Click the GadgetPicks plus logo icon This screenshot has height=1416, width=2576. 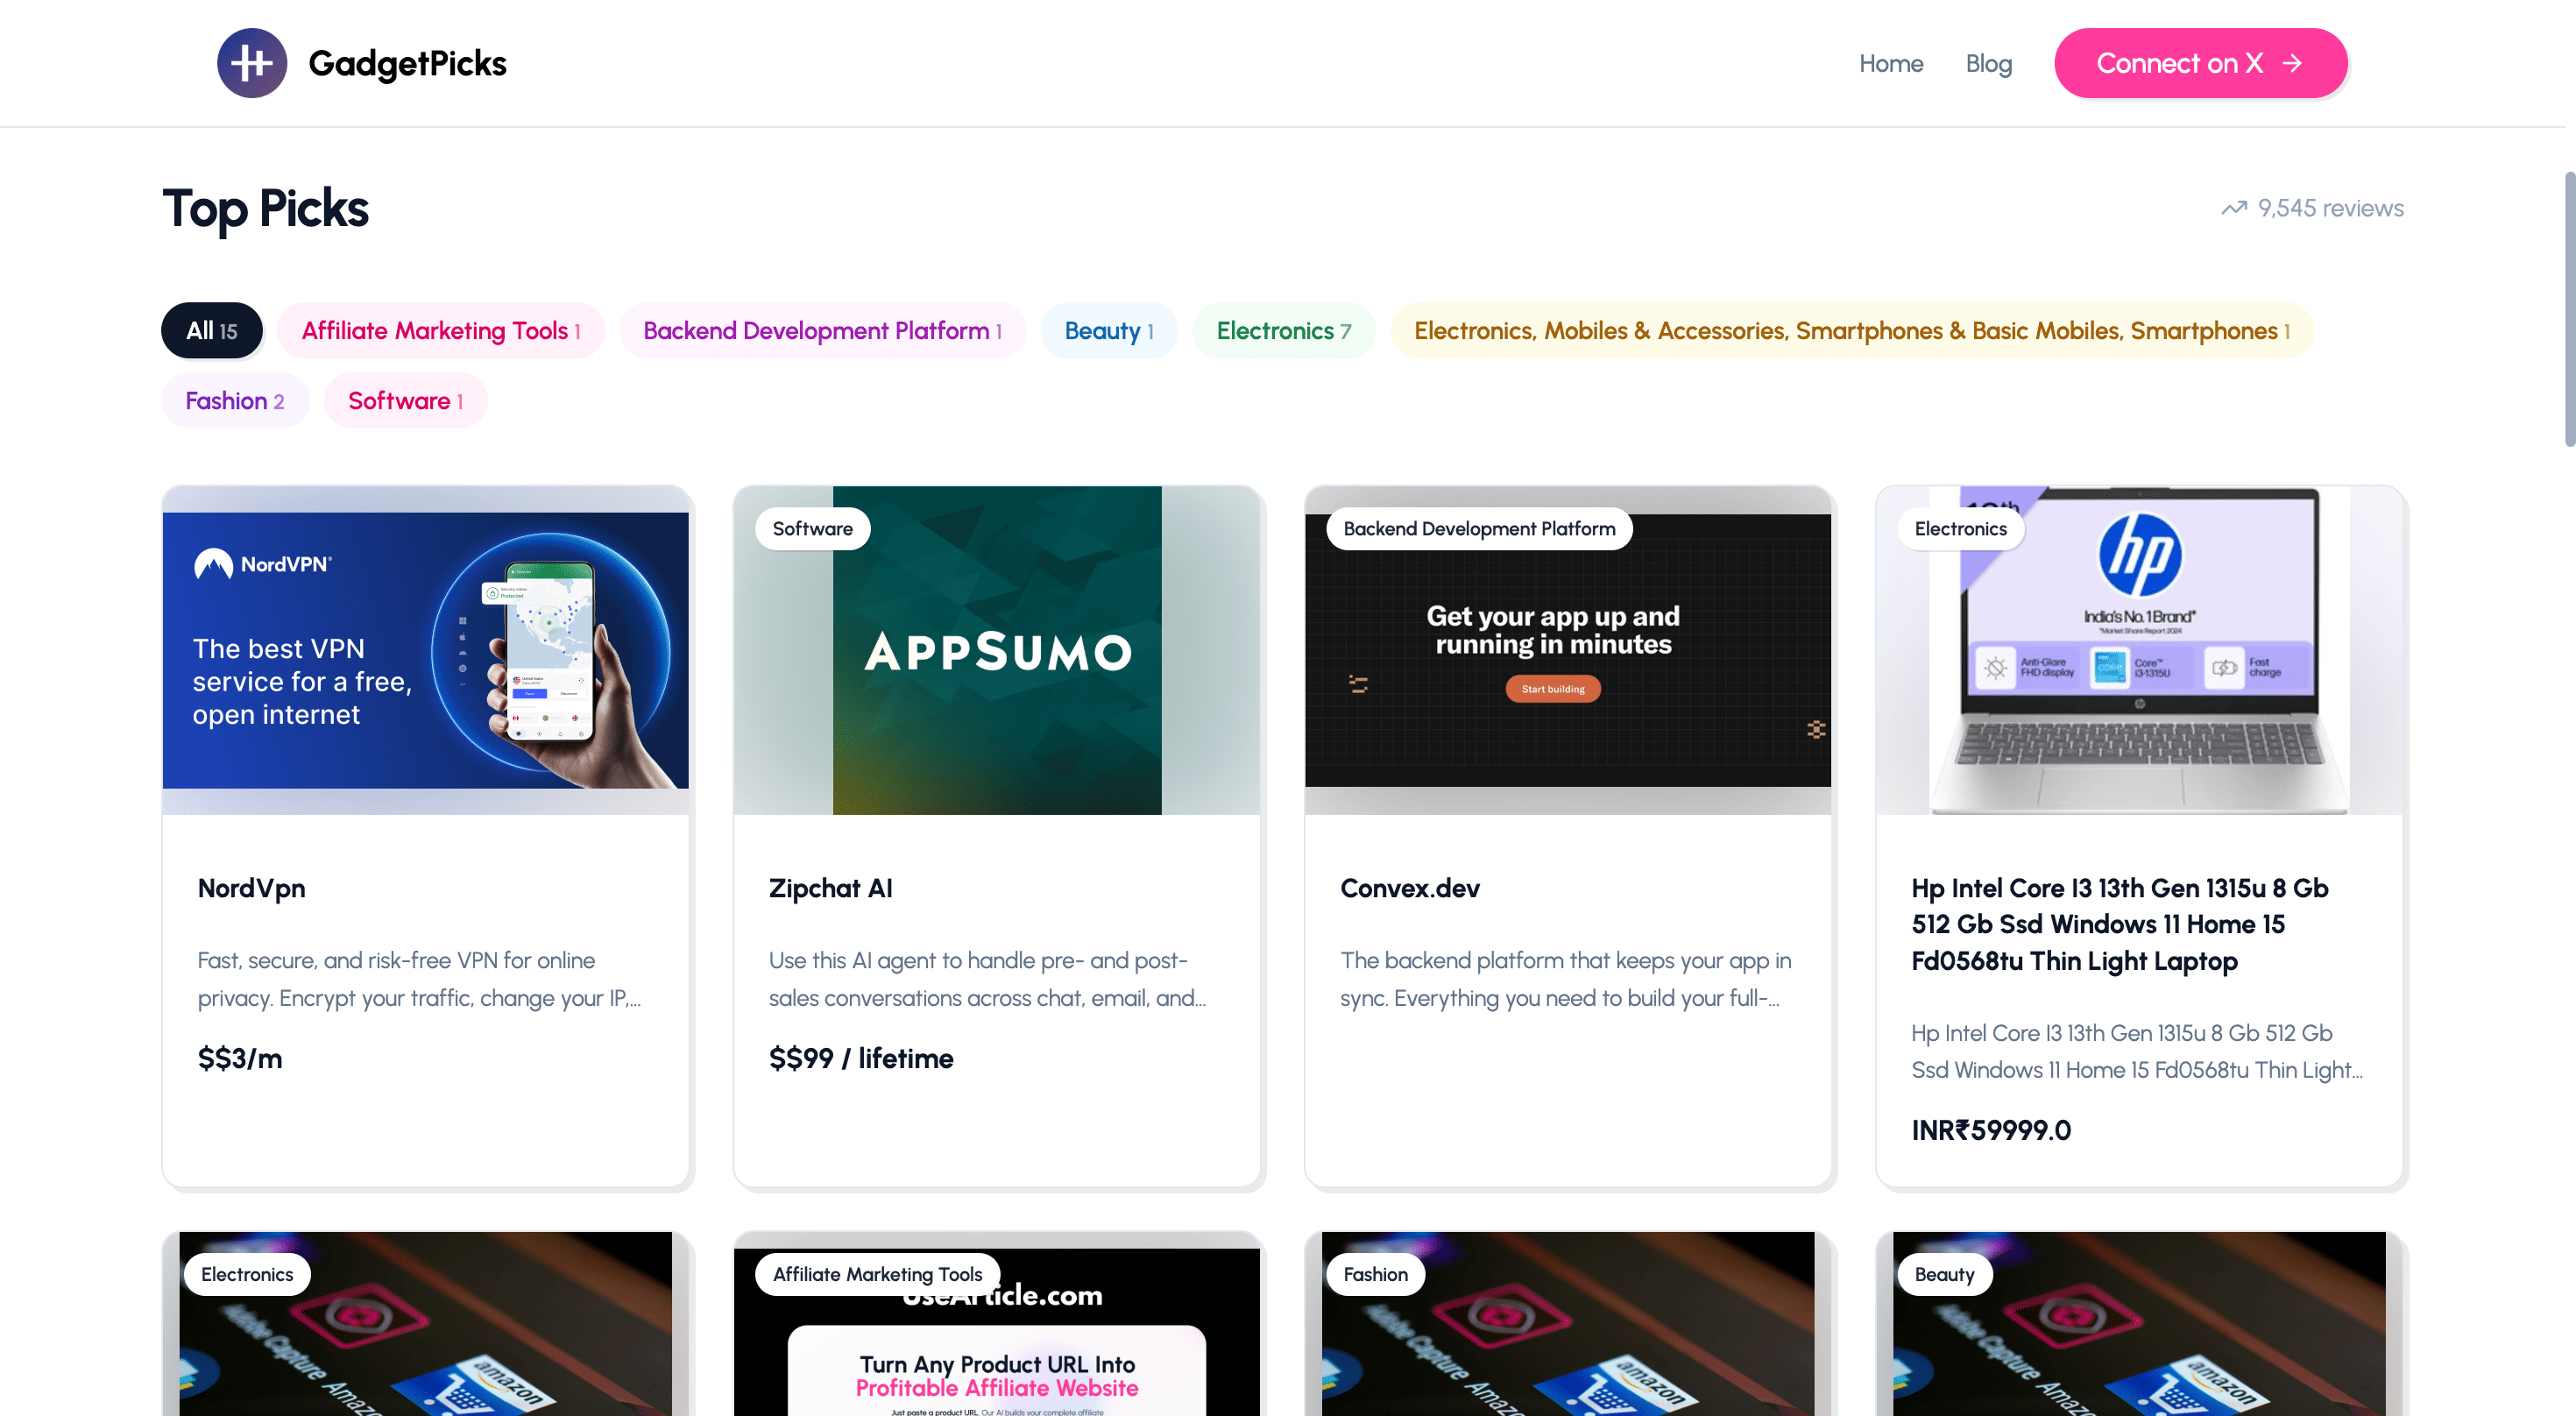click(x=252, y=63)
